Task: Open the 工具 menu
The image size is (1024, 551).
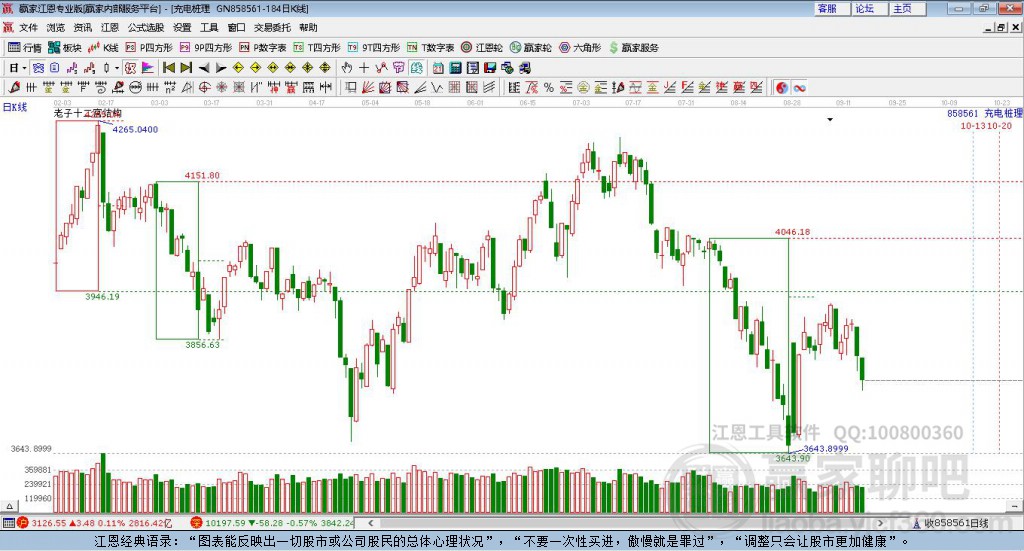Action: pos(209,27)
